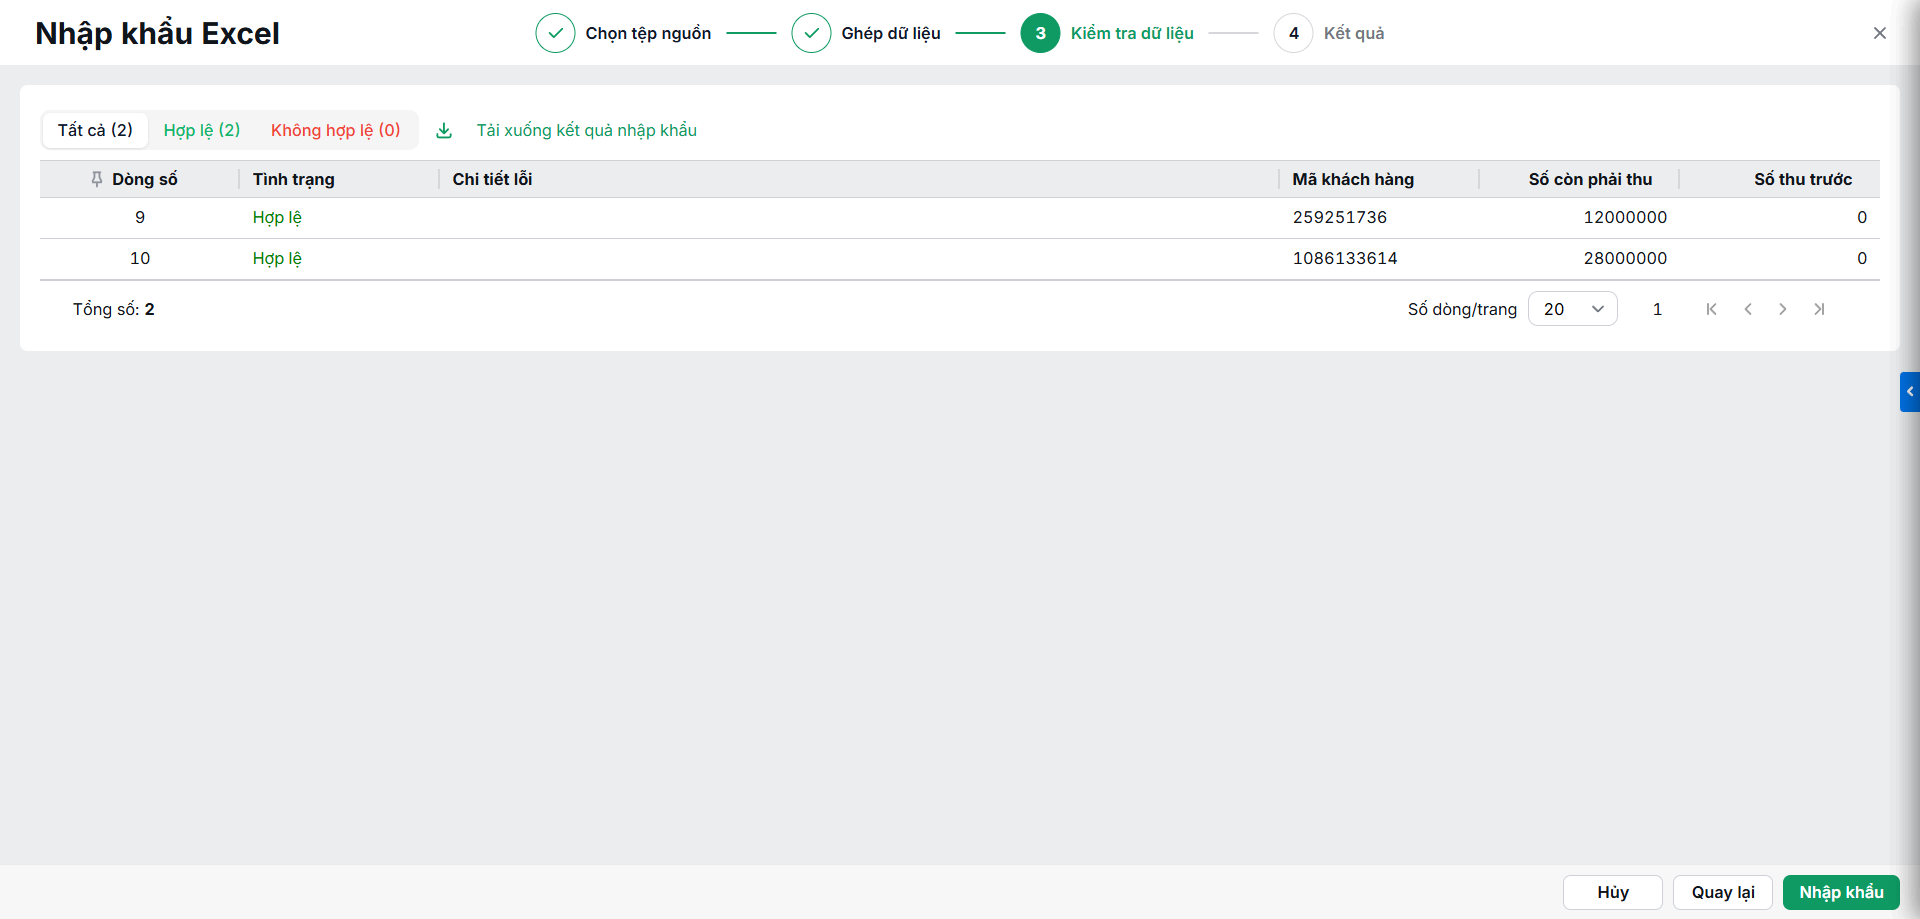This screenshot has width=1920, height=919.
Task: Expand the blue side panel arrow
Action: 1910,392
